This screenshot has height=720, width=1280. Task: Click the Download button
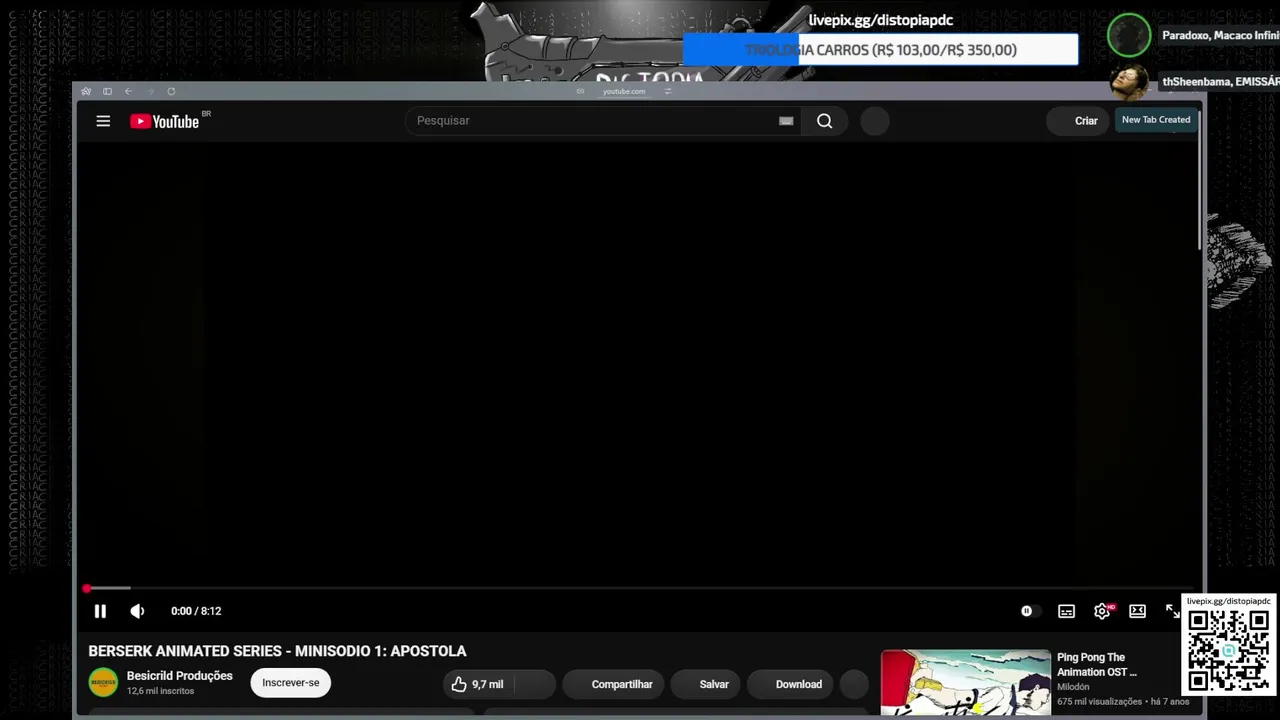(790, 684)
